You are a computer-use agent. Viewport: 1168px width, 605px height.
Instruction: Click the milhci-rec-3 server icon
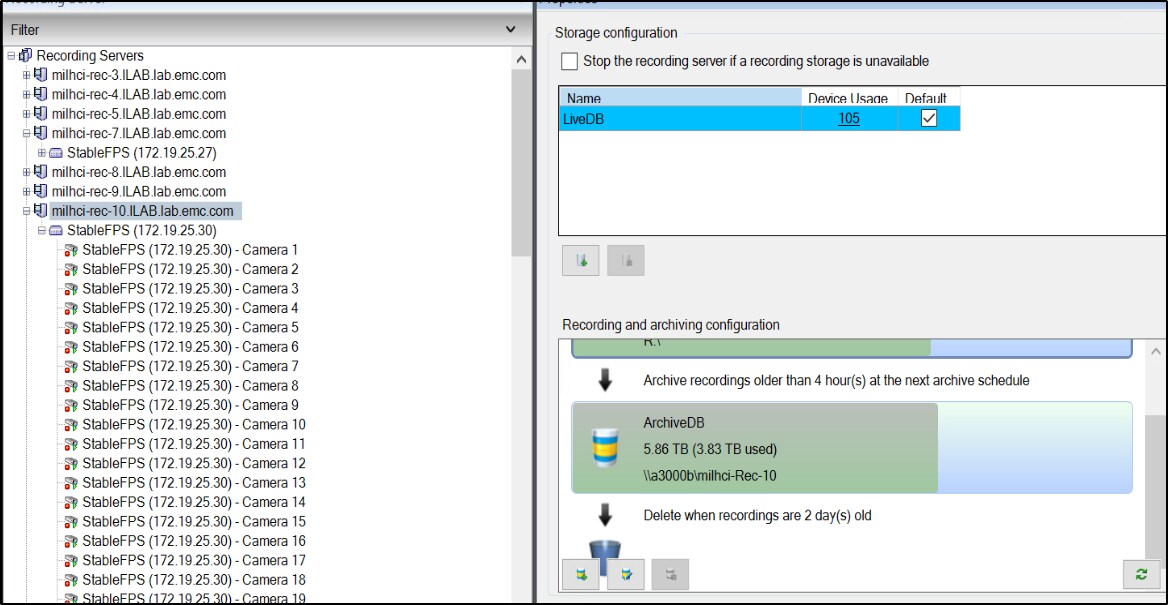41,75
